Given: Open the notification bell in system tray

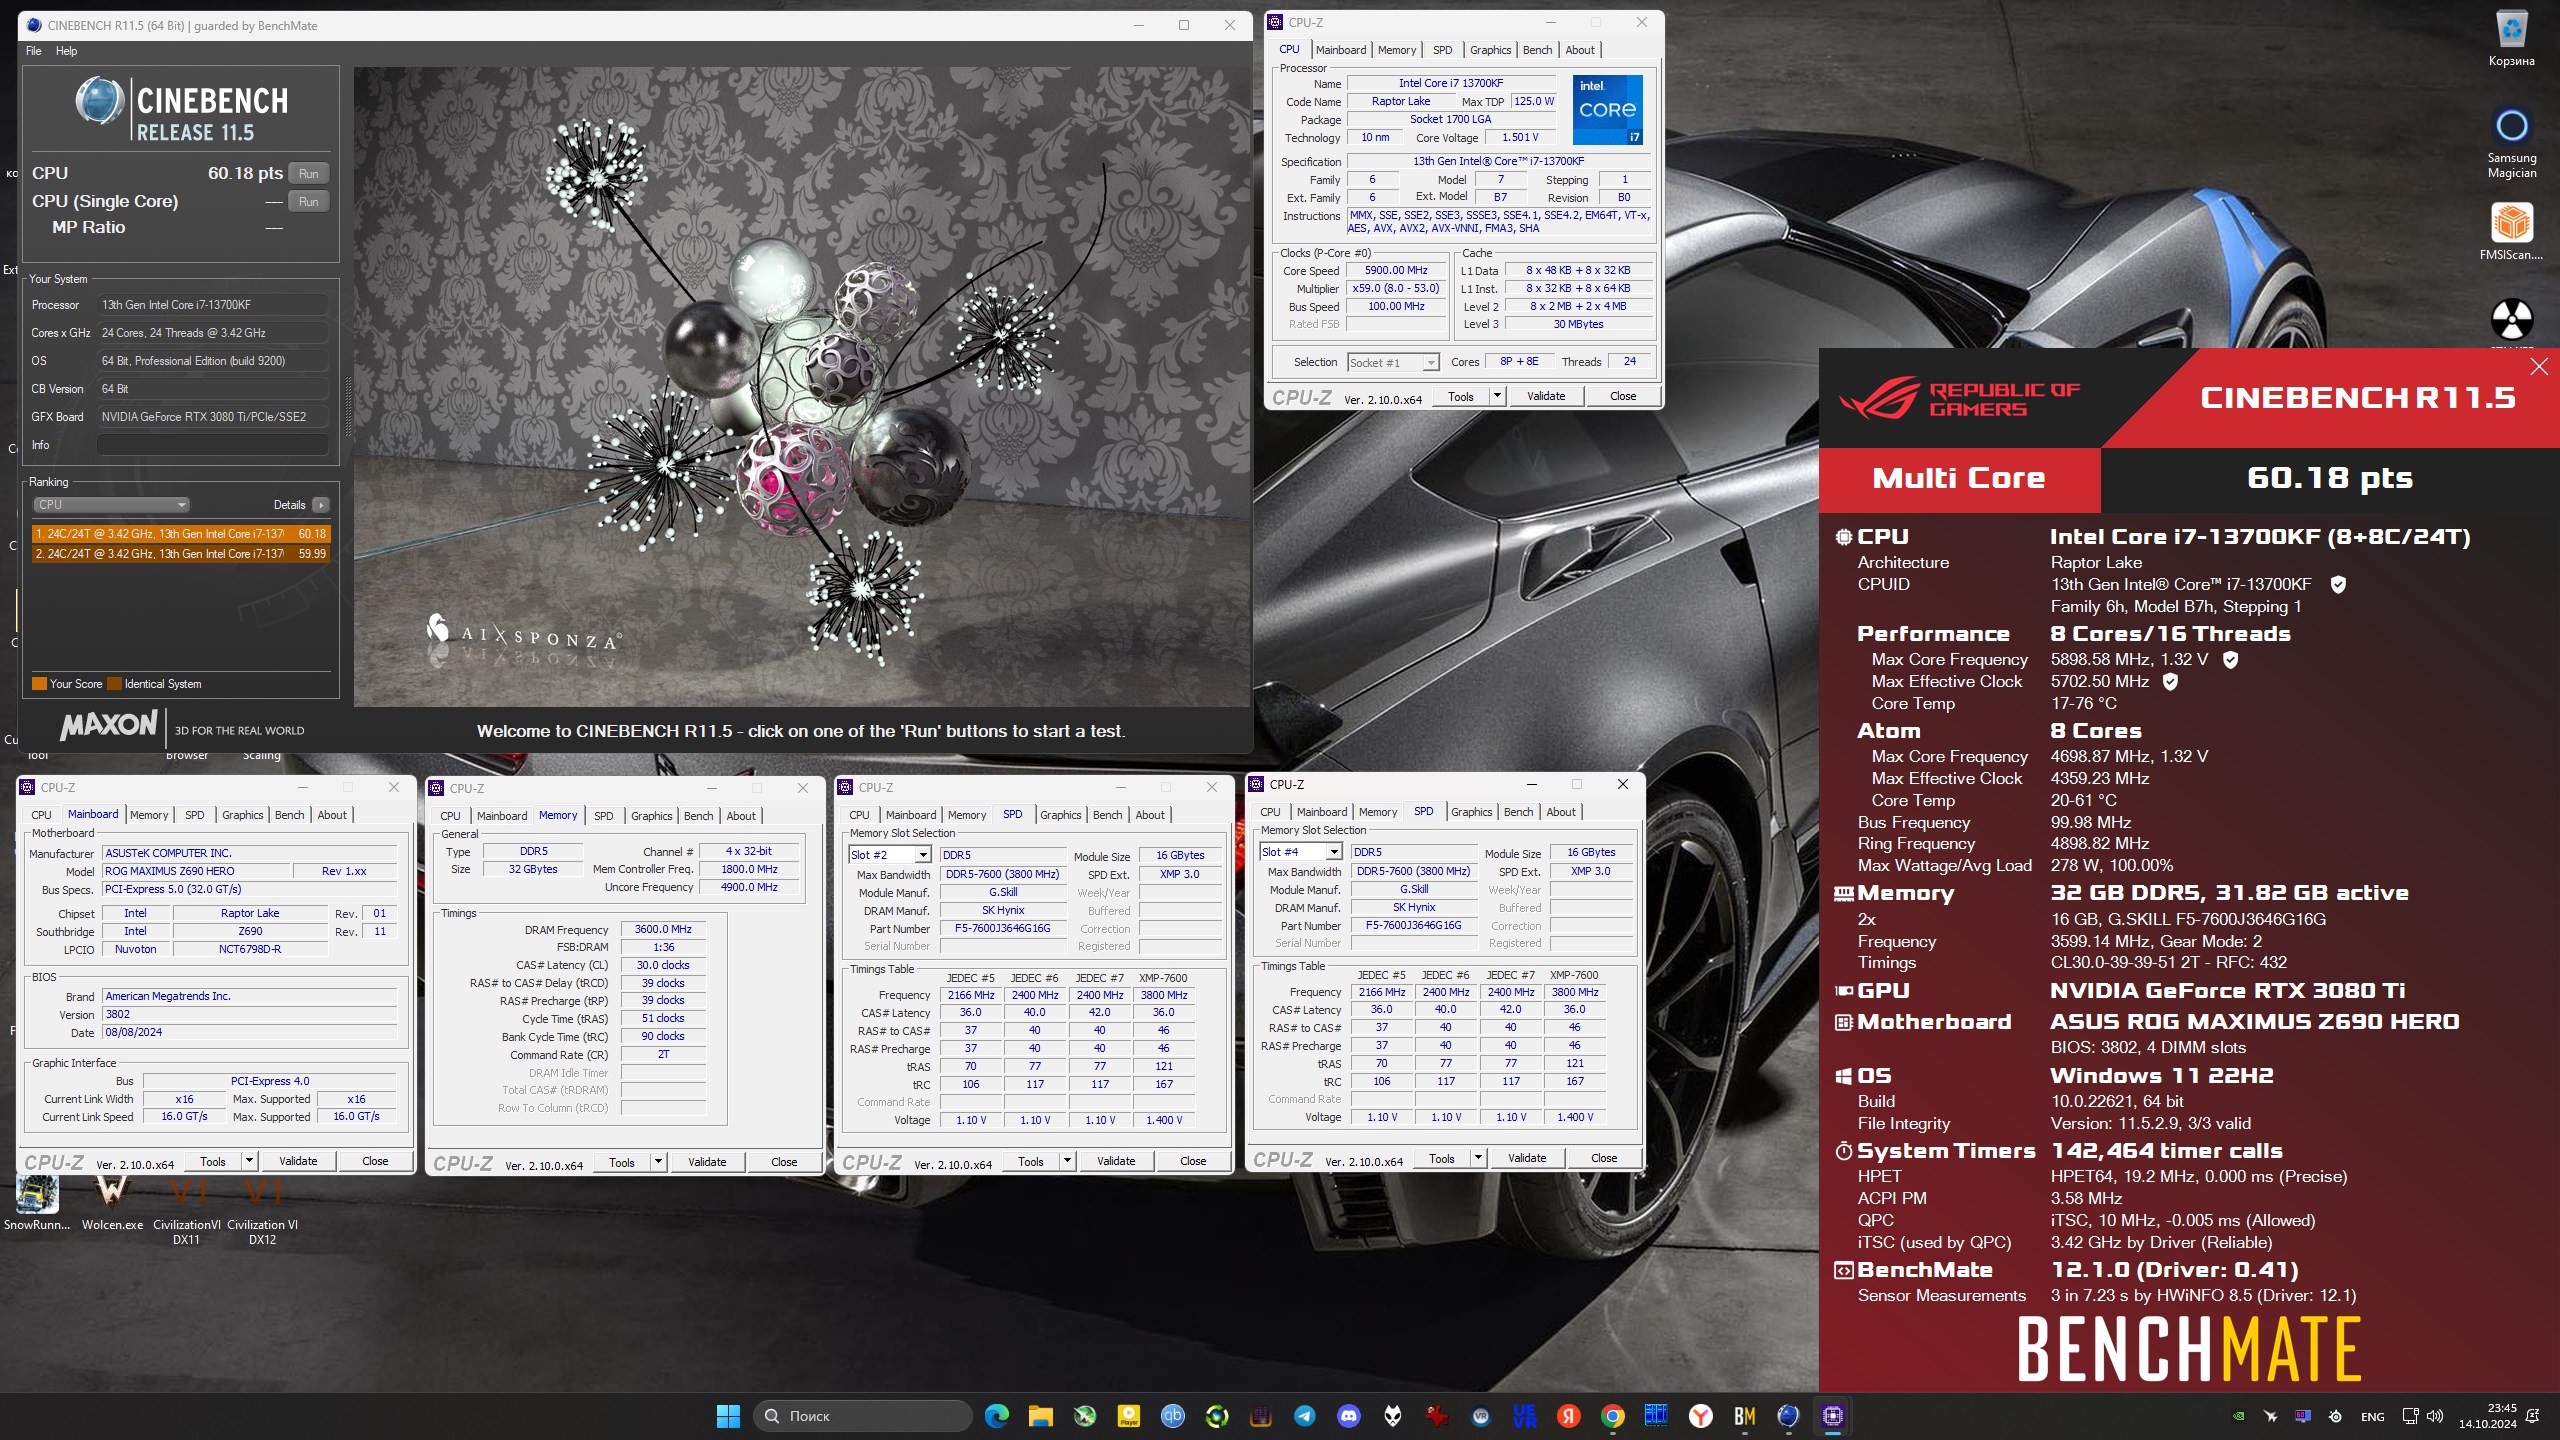Looking at the screenshot, I should coord(2532,1416).
